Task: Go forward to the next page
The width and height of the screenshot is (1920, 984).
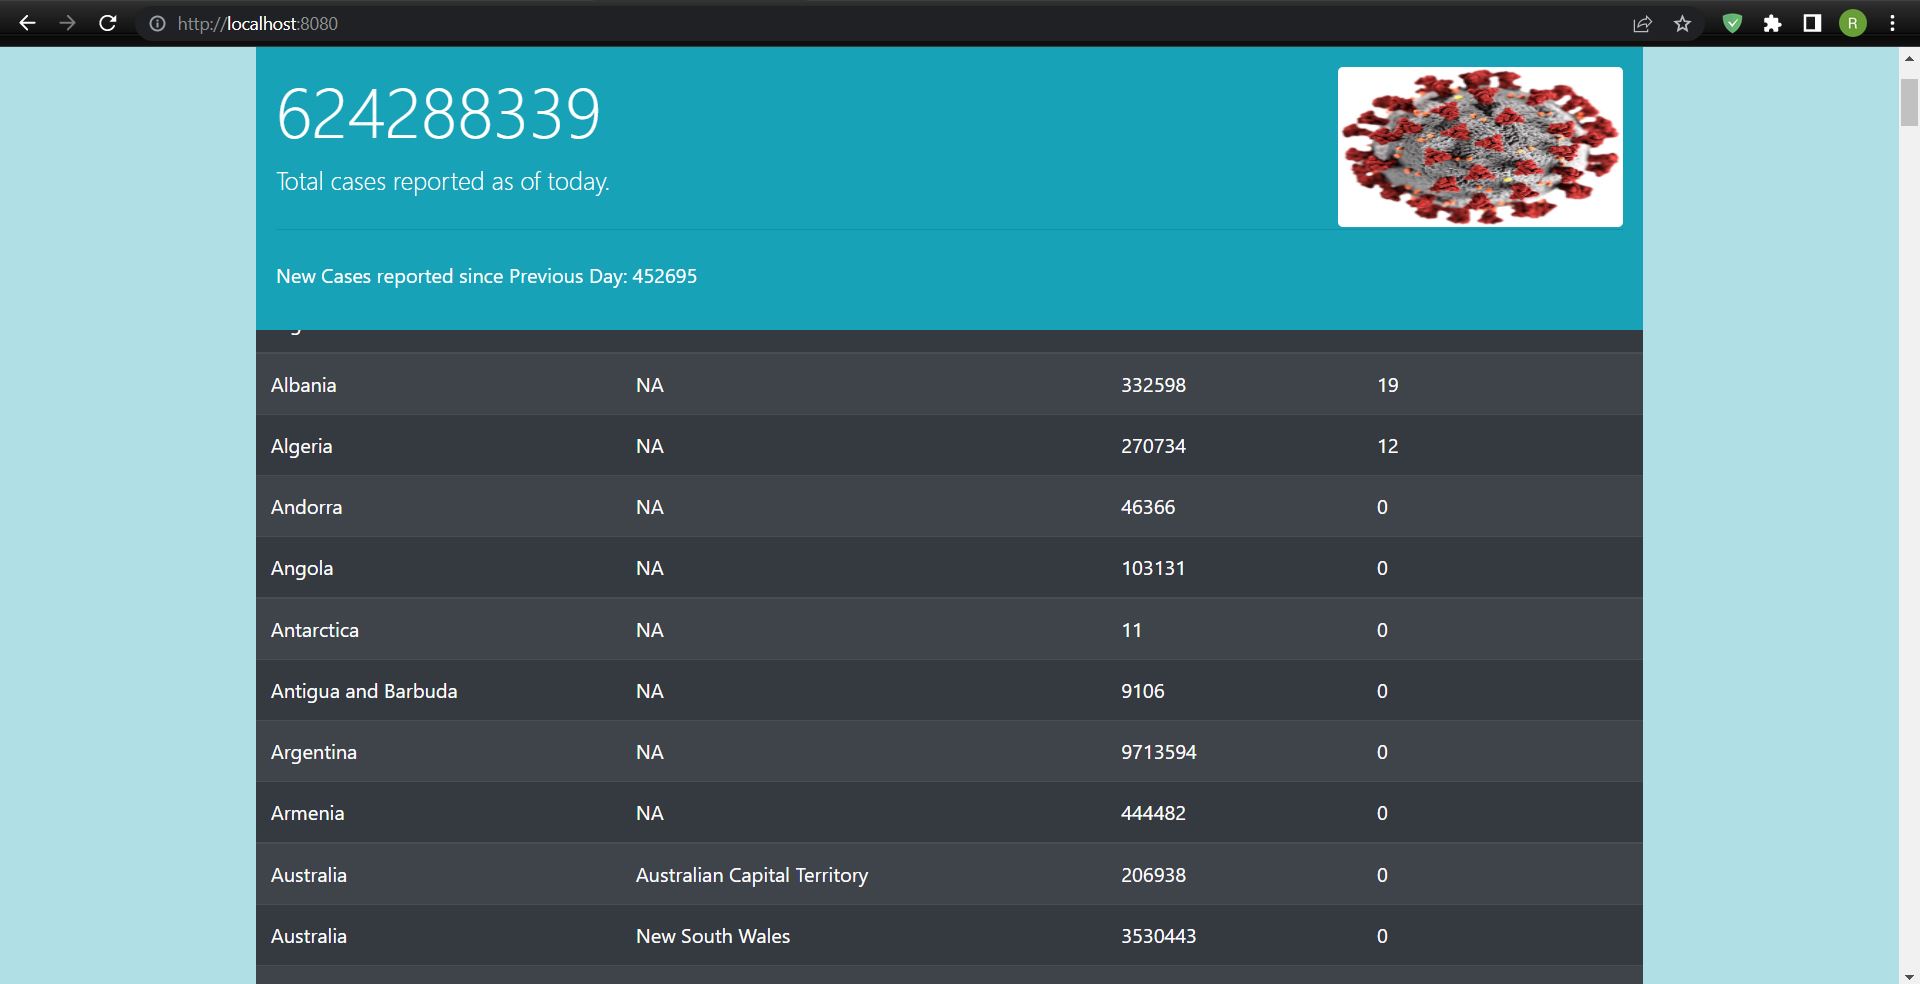Action: pos(67,23)
